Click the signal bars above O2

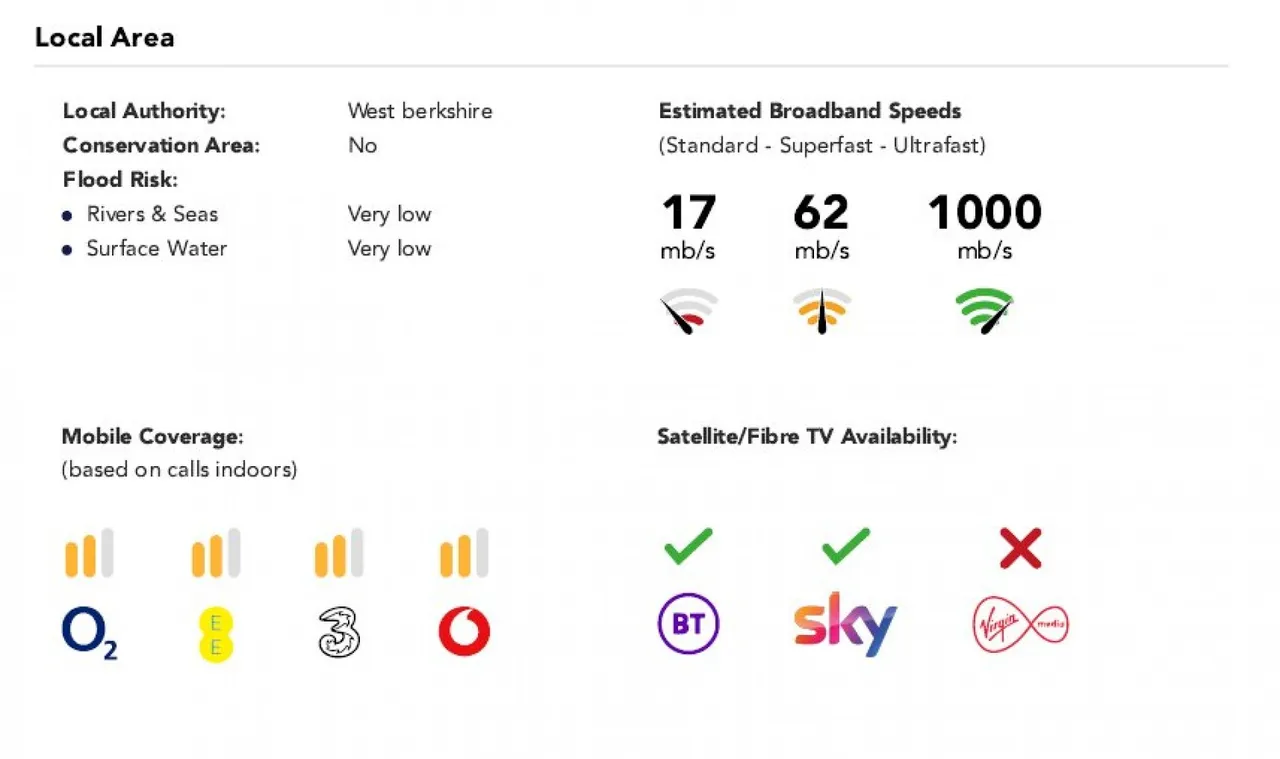pyautogui.click(x=90, y=553)
